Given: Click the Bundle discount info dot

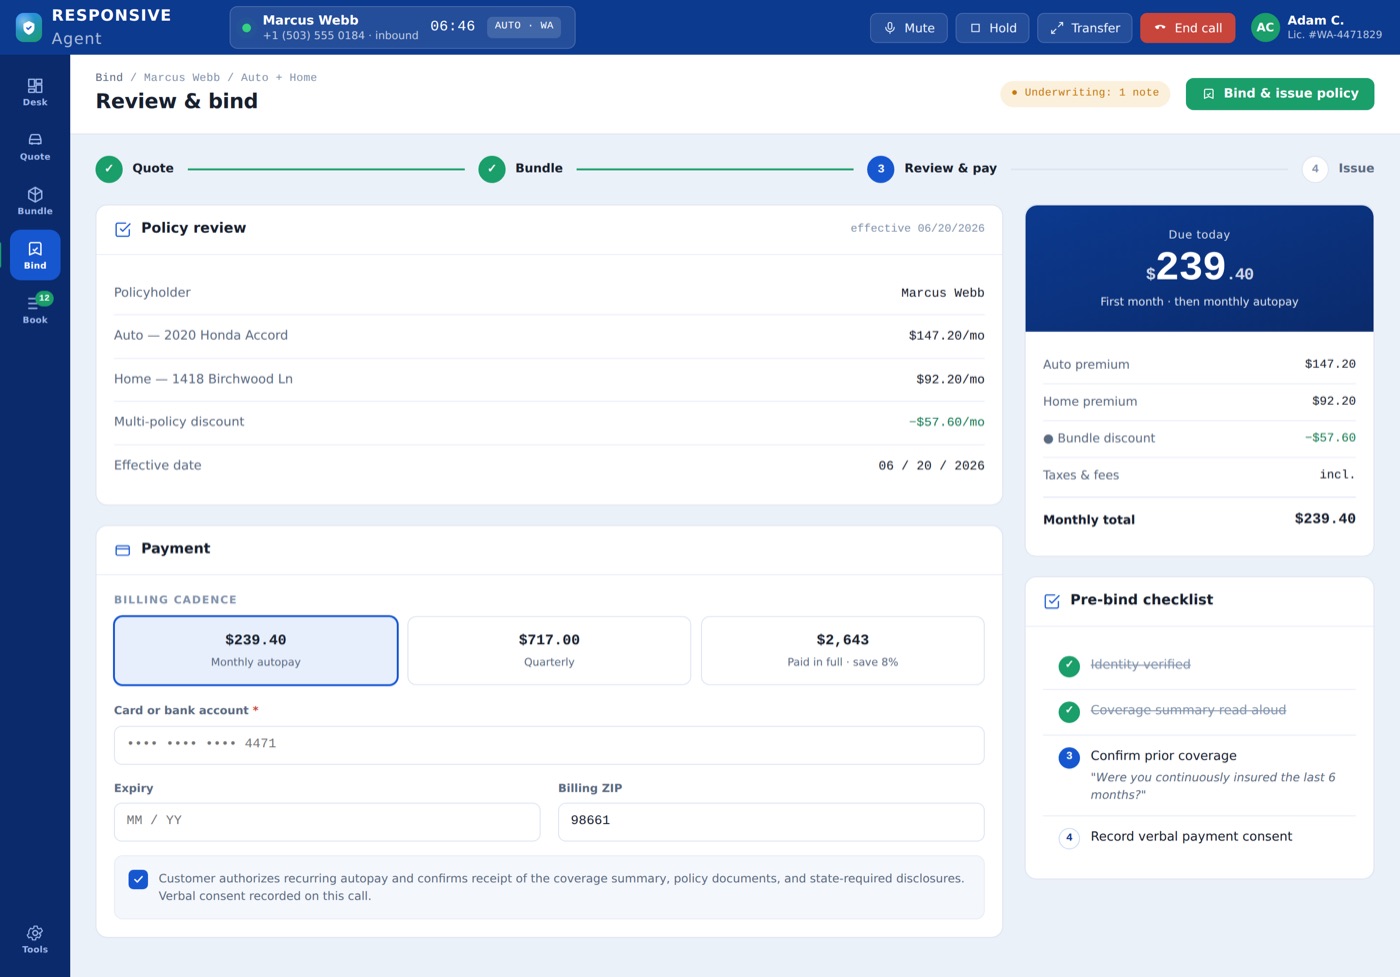Looking at the screenshot, I should pyautogui.click(x=1048, y=439).
